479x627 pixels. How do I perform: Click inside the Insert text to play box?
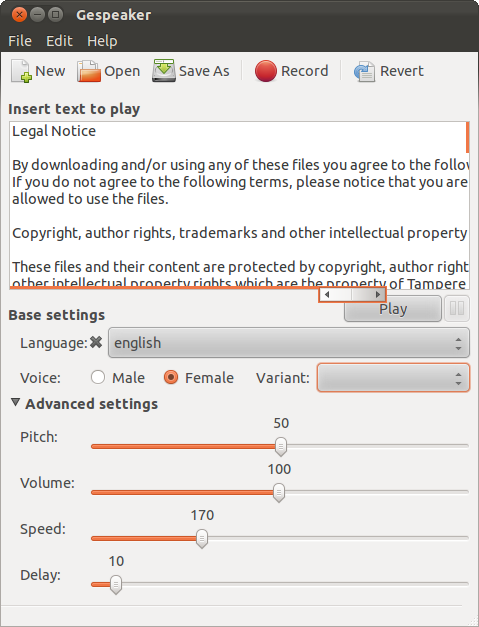[239, 206]
